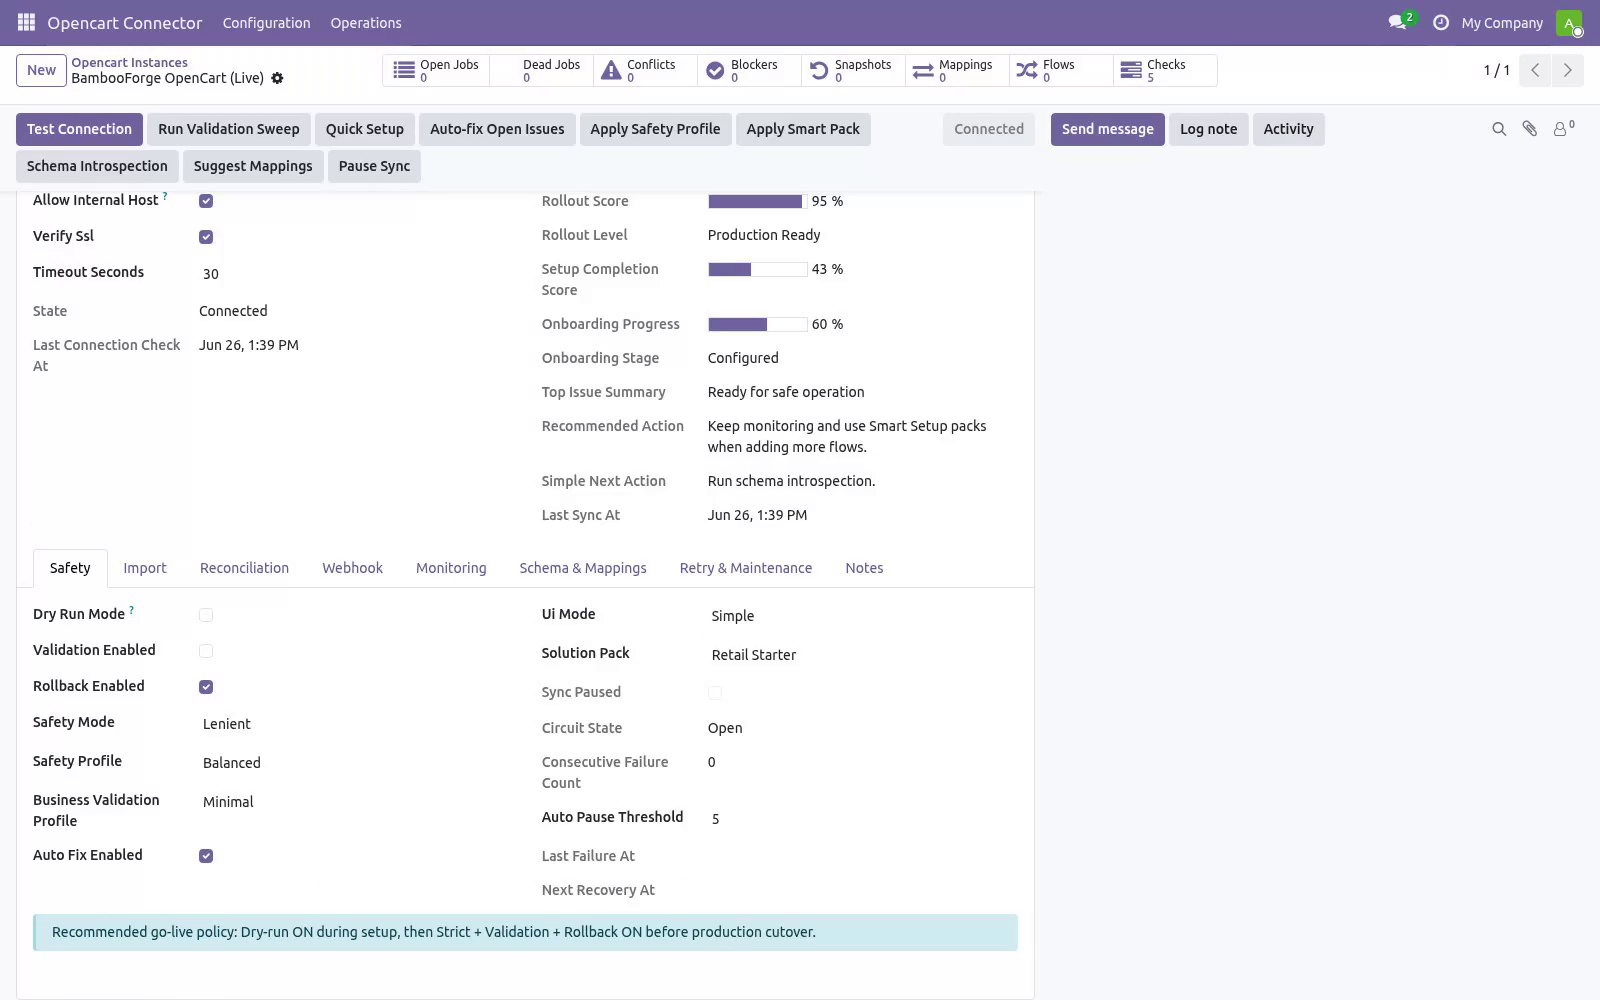Enable the Validation Enabled checkbox
The image size is (1600, 1000).
(x=206, y=651)
